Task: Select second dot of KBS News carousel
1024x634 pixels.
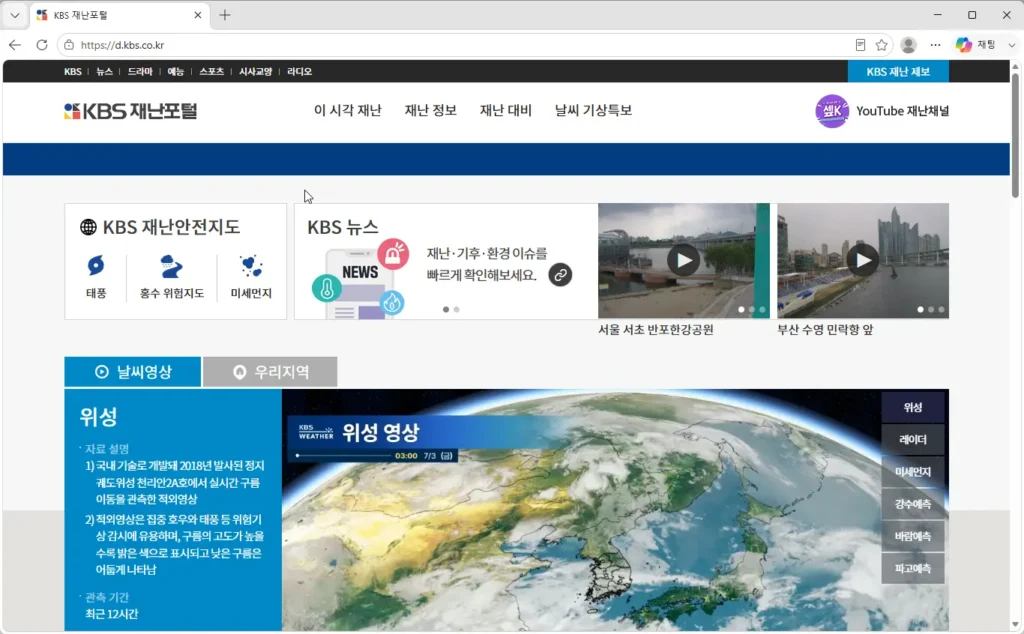Action: (456, 309)
